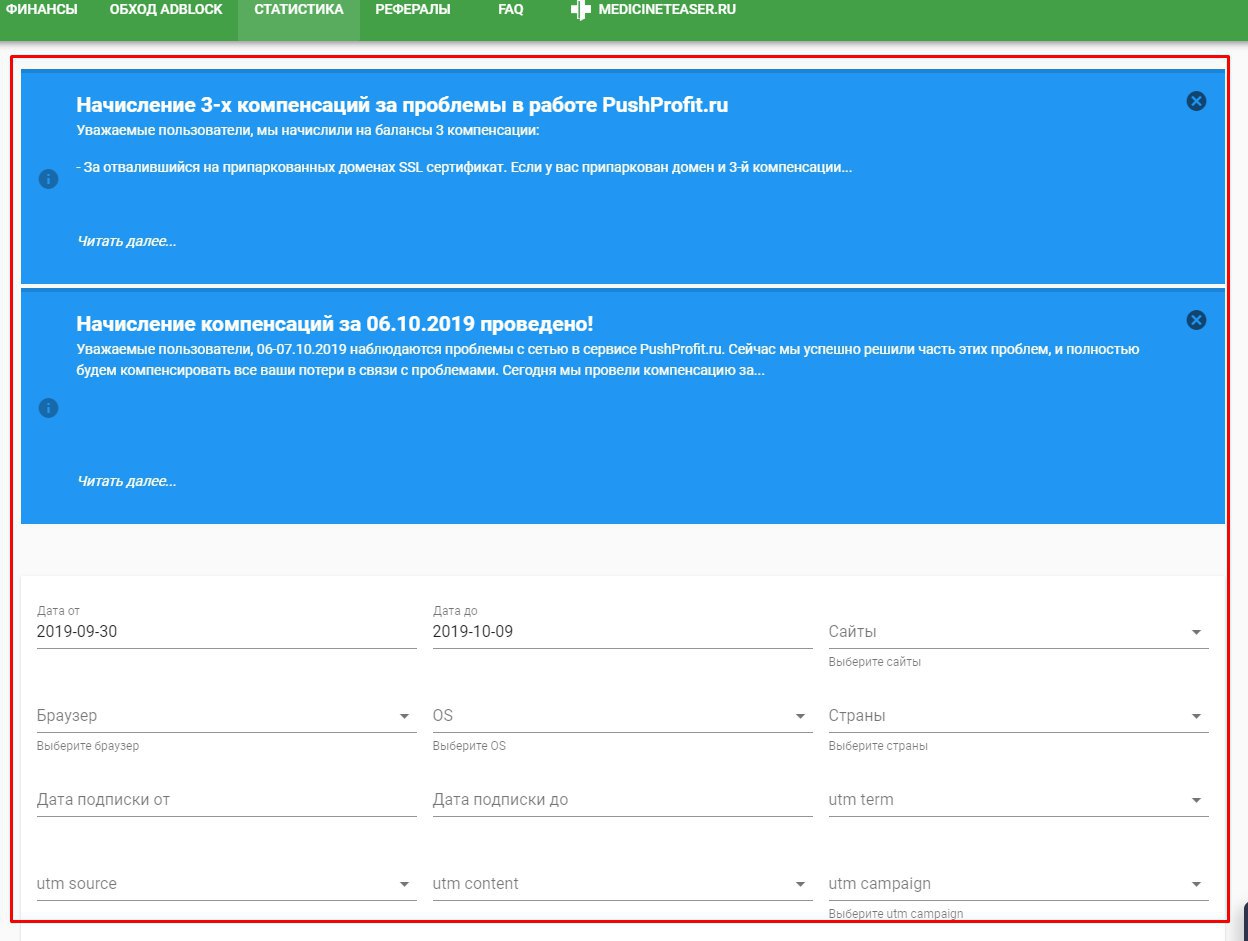1248x941 pixels.
Task: Click the Дата подписки от field
Action: click(227, 800)
